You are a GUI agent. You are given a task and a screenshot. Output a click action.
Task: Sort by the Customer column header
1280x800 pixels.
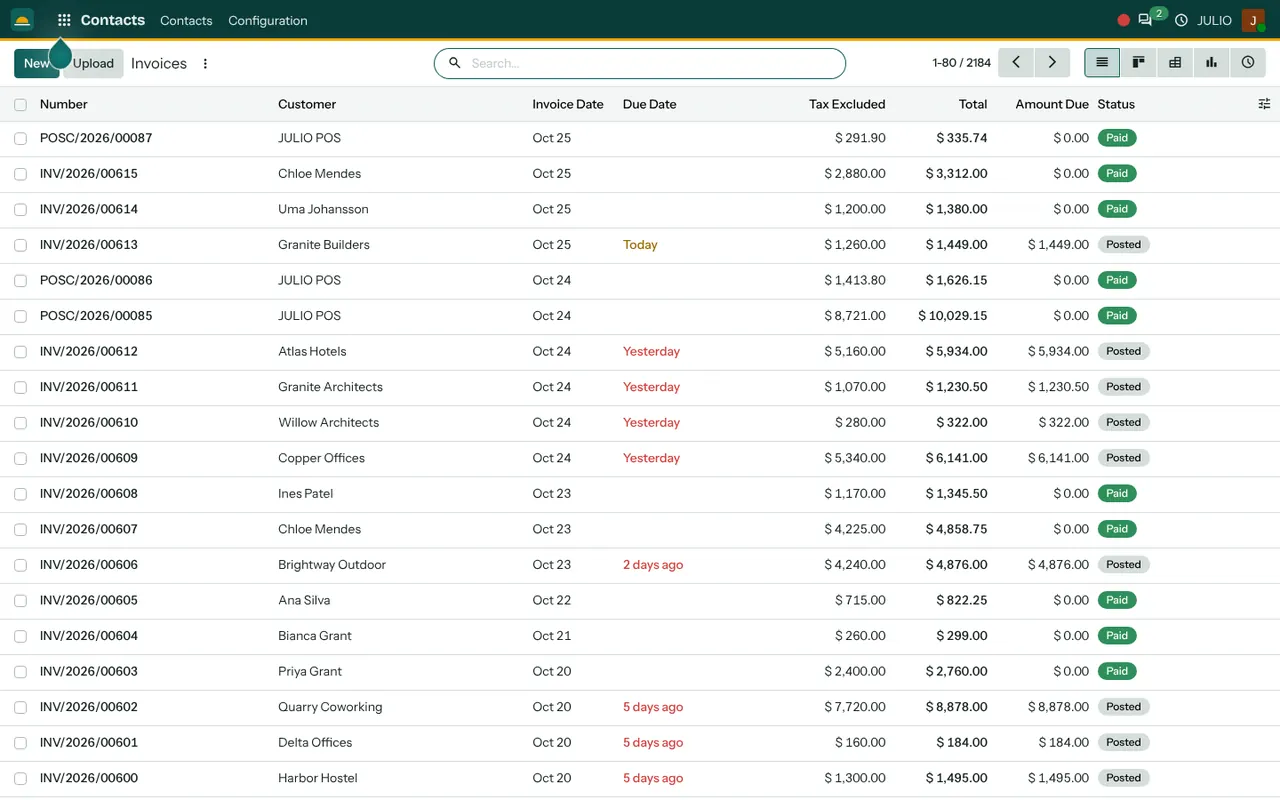tap(307, 104)
